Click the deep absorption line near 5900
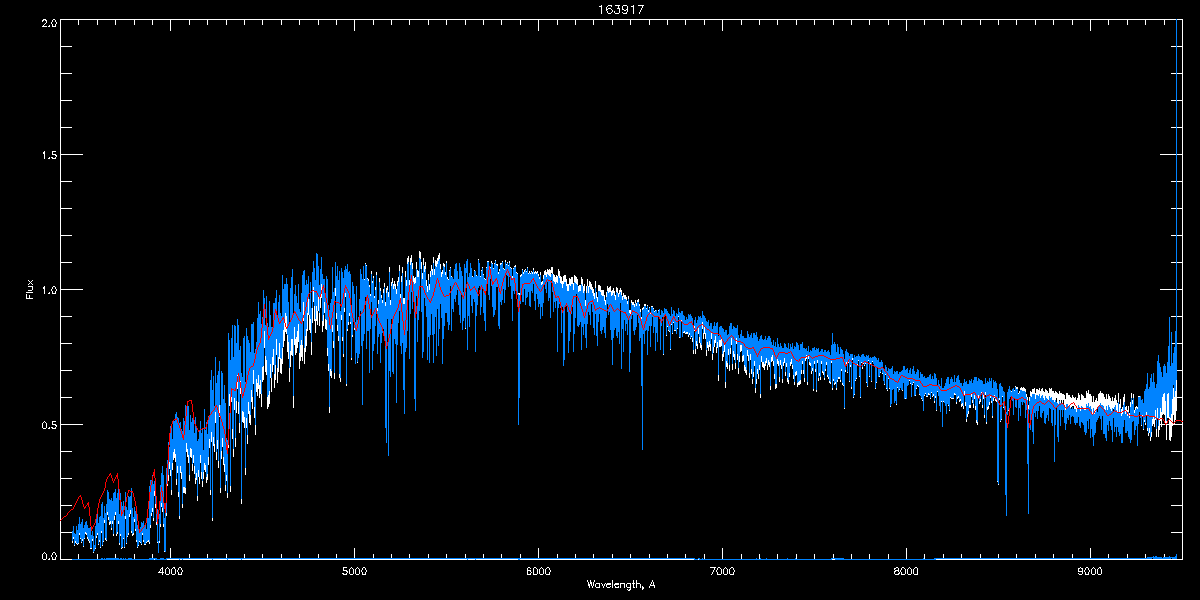 pyautogui.click(x=518, y=424)
